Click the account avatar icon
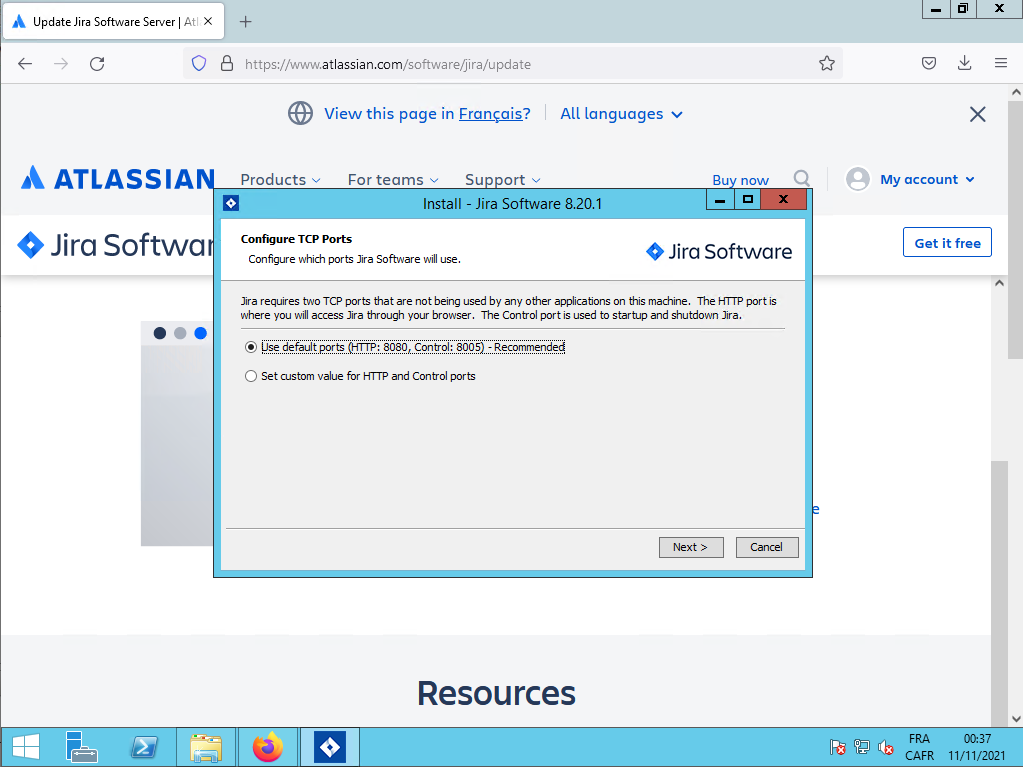1023x767 pixels. tap(858, 179)
